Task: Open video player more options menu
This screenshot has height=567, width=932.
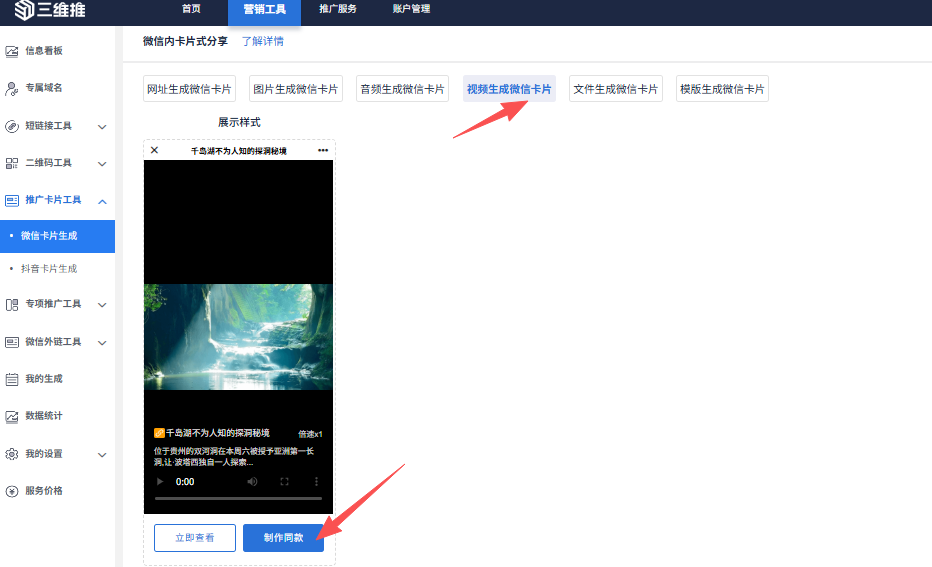Action: coord(317,482)
